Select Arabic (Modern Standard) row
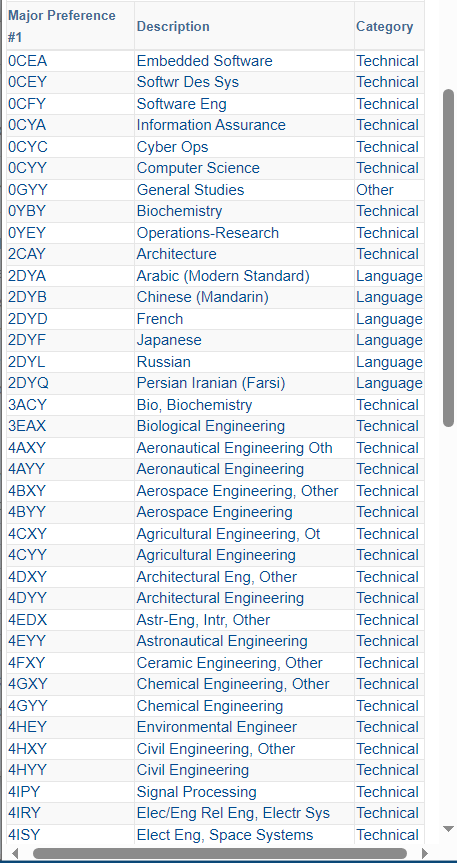 click(x=215, y=276)
